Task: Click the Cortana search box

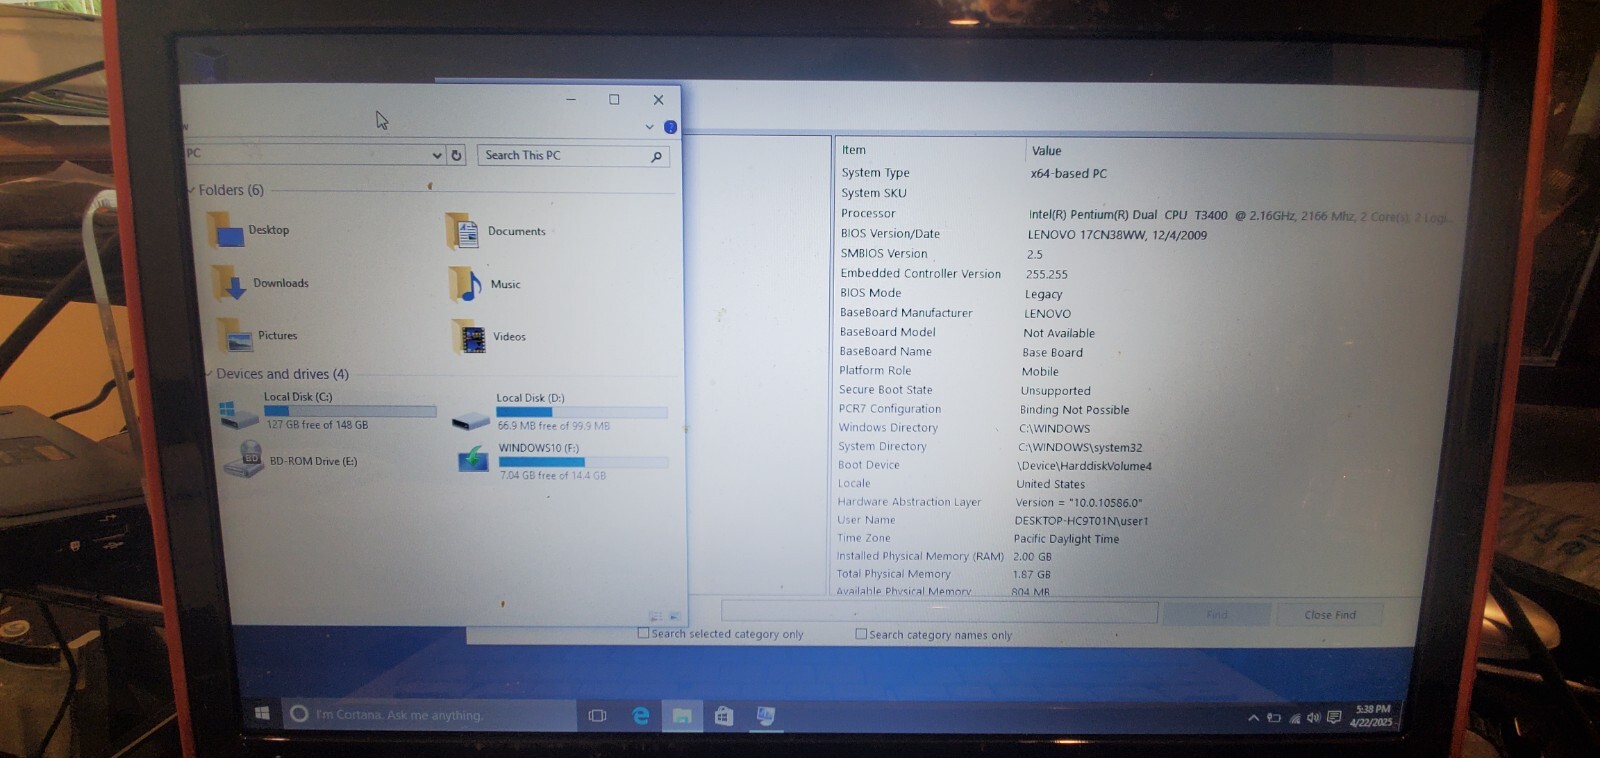Action: click(429, 714)
